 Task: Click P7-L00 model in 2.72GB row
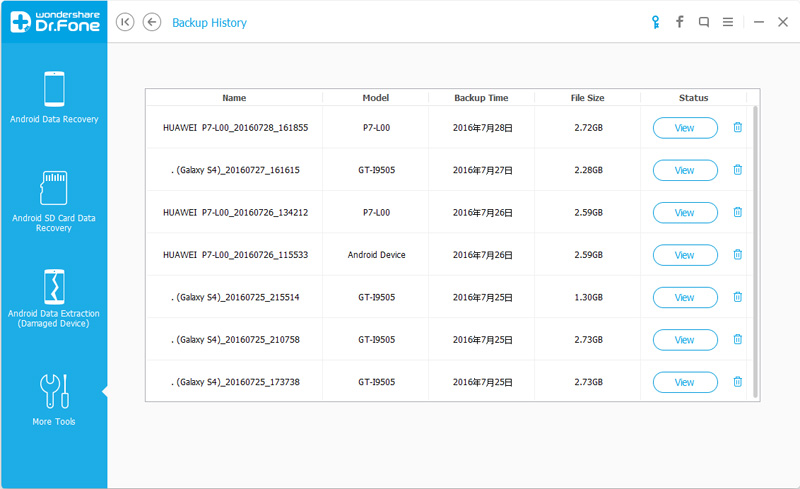pyautogui.click(x=377, y=128)
